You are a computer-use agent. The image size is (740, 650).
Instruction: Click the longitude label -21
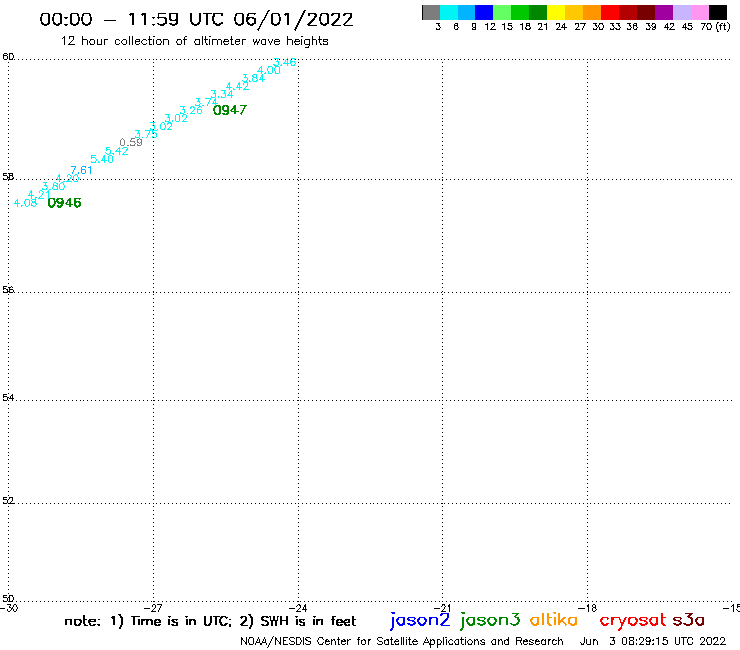click(x=442, y=608)
